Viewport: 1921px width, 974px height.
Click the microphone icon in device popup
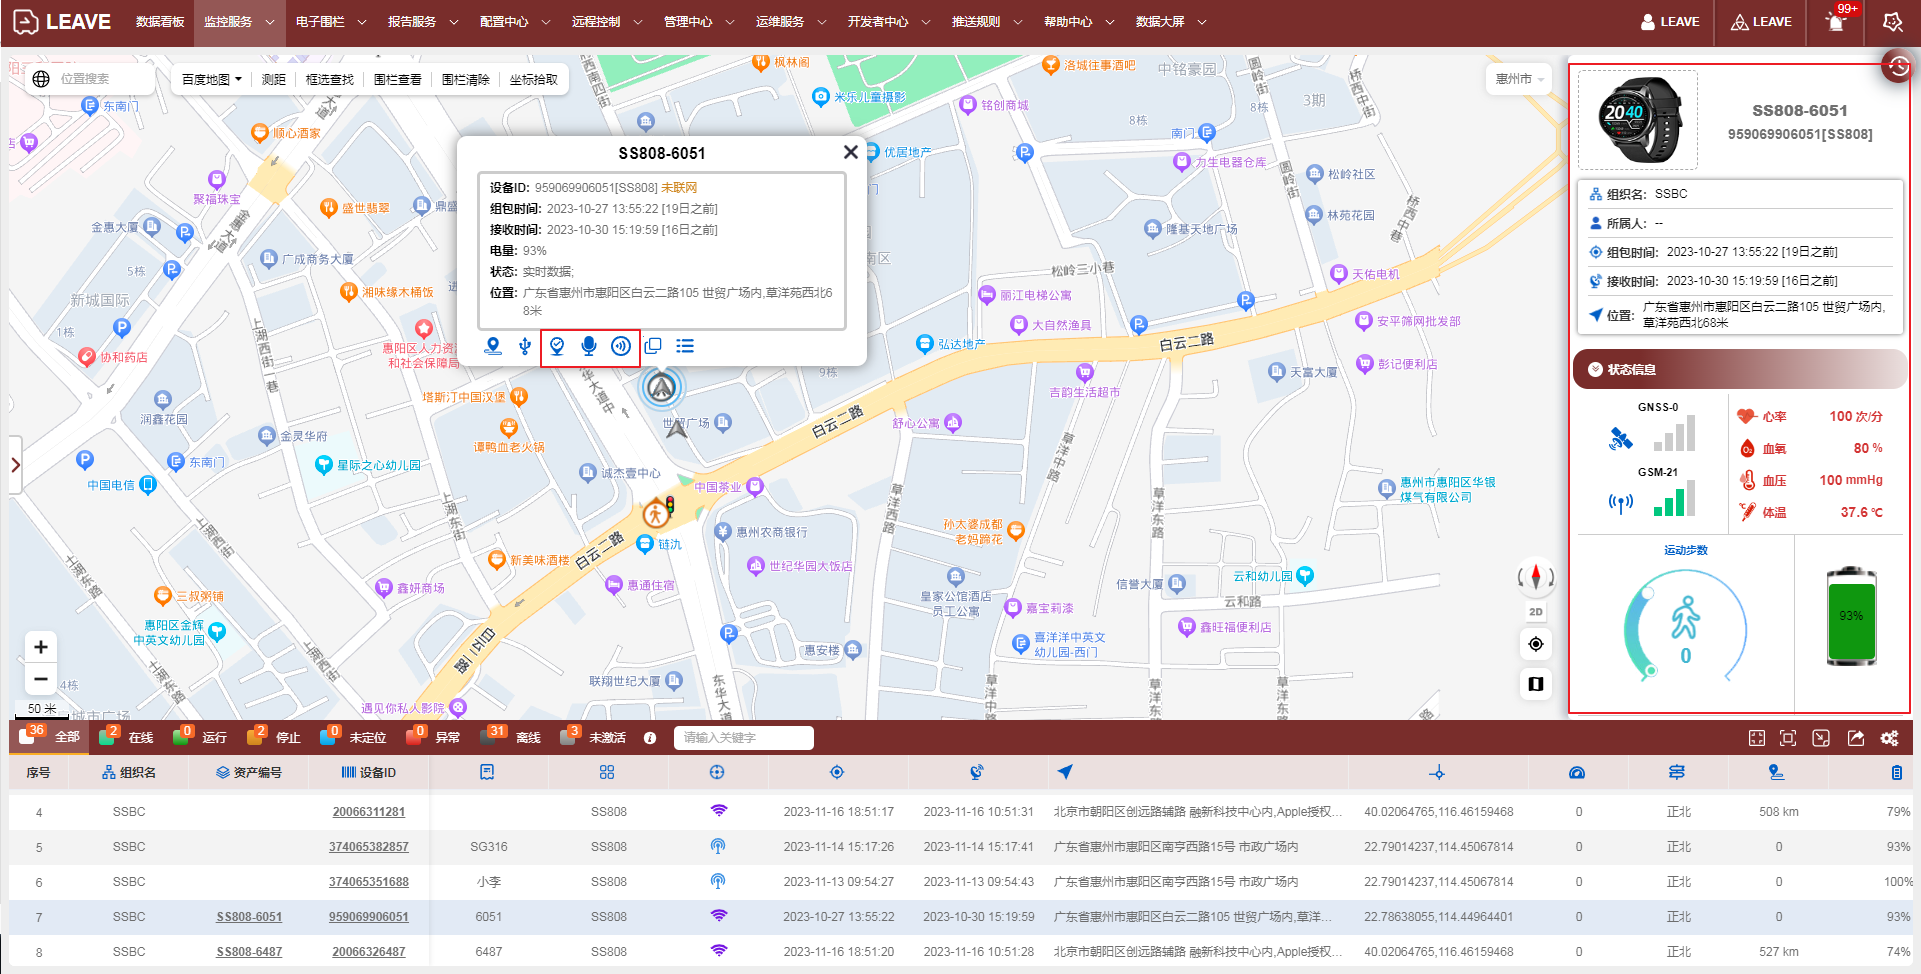[589, 346]
